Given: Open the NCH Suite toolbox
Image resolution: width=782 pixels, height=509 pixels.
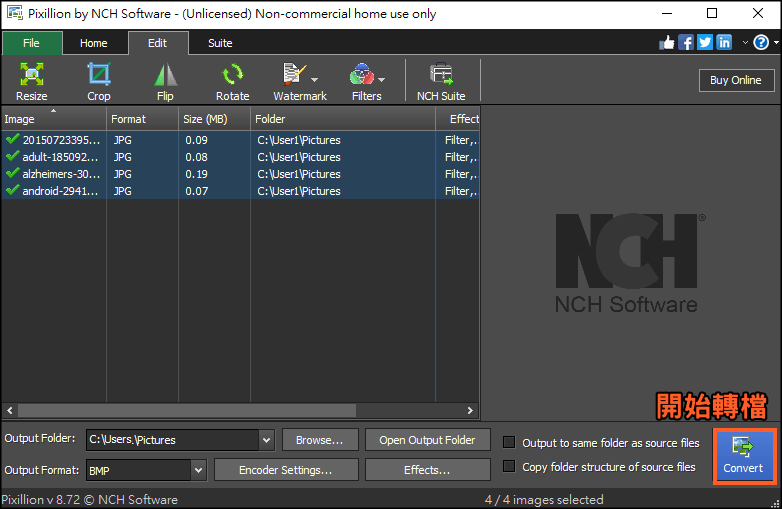Looking at the screenshot, I should [x=441, y=81].
